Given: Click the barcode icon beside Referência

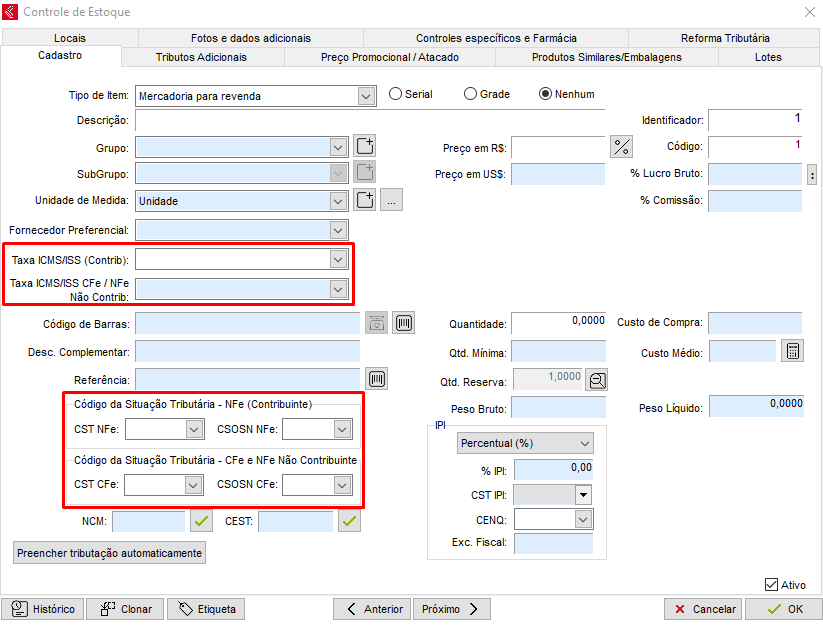Looking at the screenshot, I should point(376,378).
